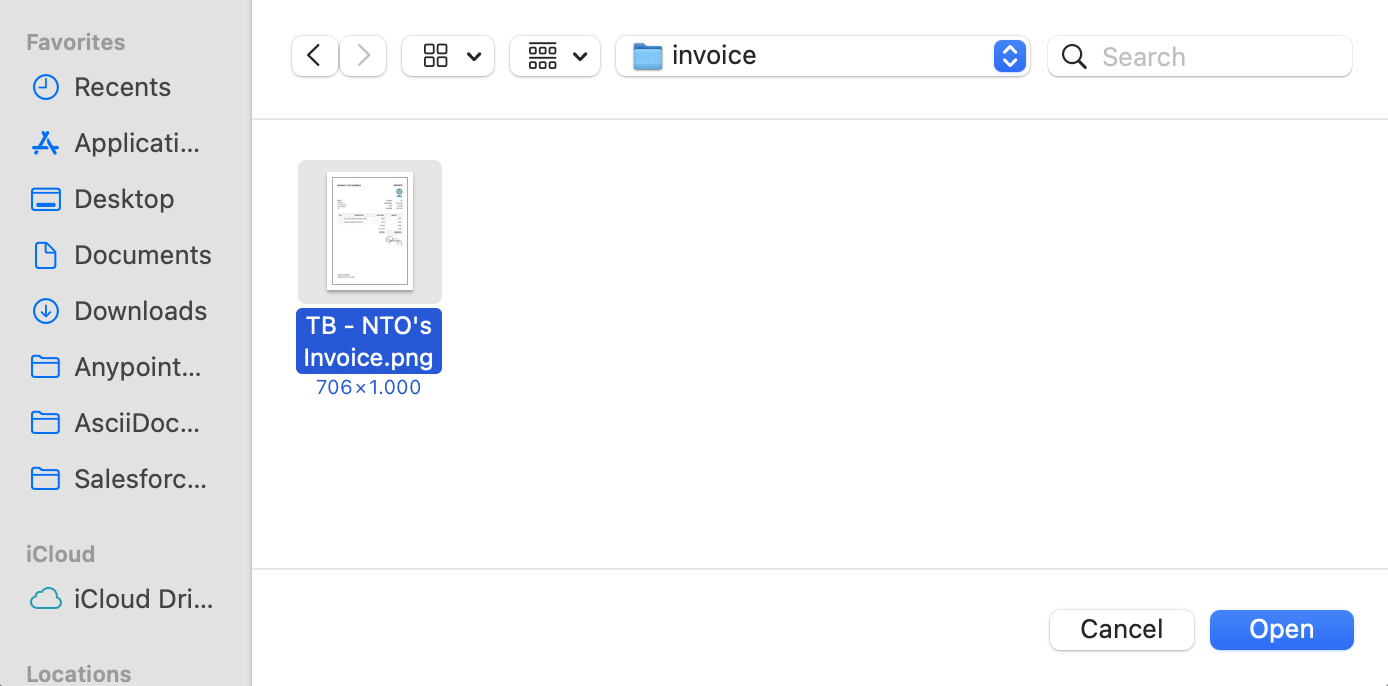Image resolution: width=1388 pixels, height=686 pixels.
Task: Select the invoice PNG thumbnail preview
Action: click(x=370, y=232)
